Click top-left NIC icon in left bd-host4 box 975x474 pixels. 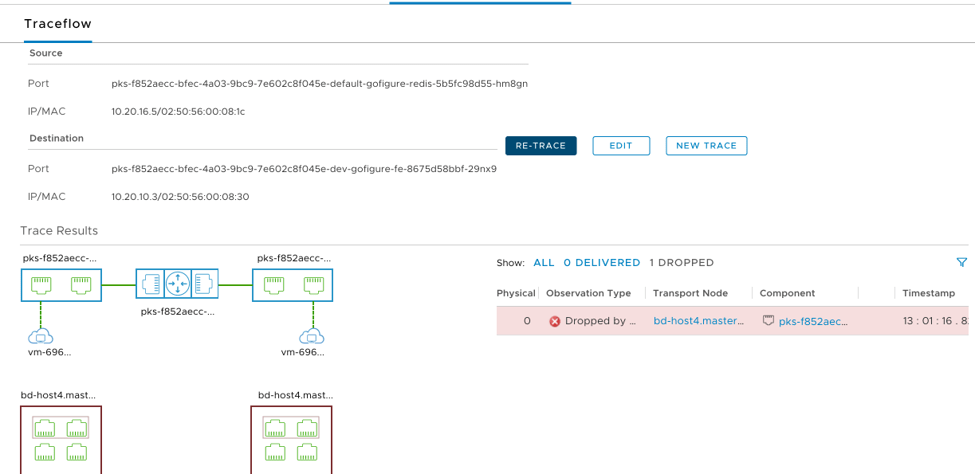tap(45, 428)
